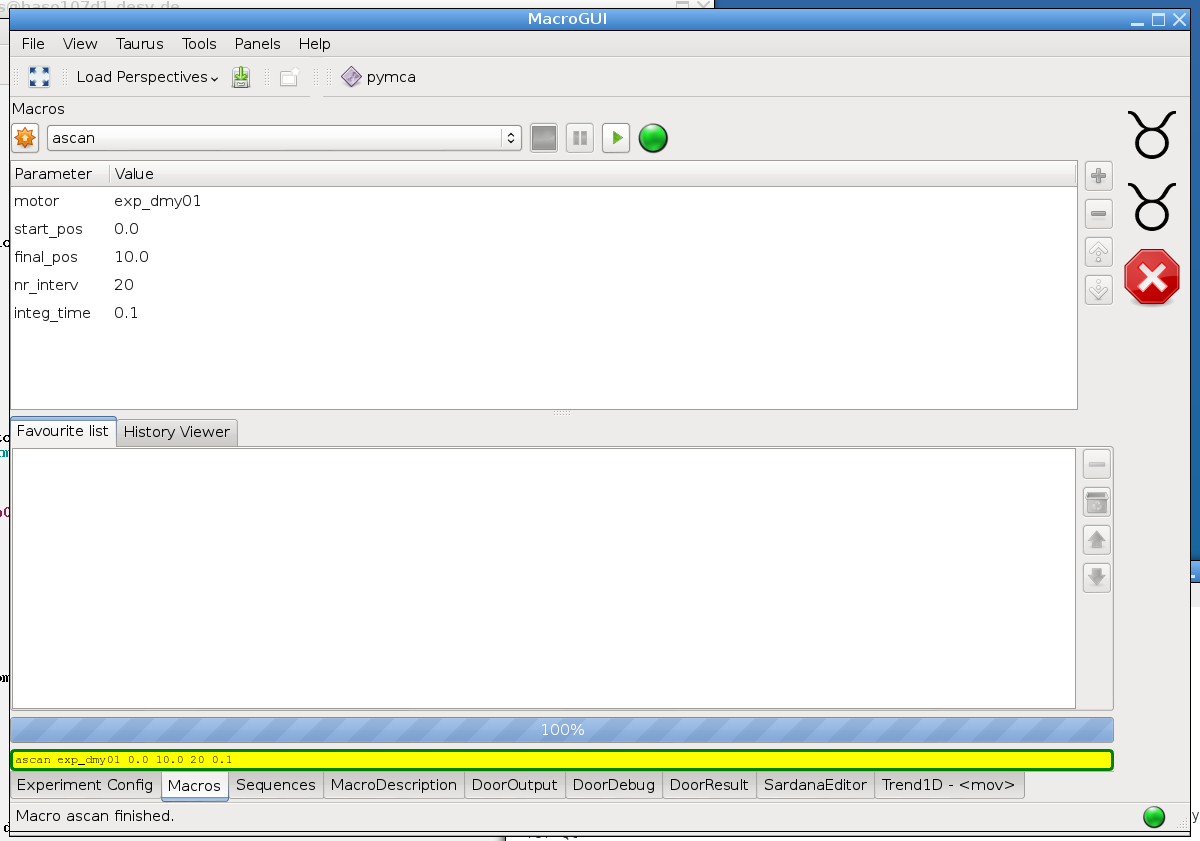Select the motor value exp_dmy01

(158, 201)
